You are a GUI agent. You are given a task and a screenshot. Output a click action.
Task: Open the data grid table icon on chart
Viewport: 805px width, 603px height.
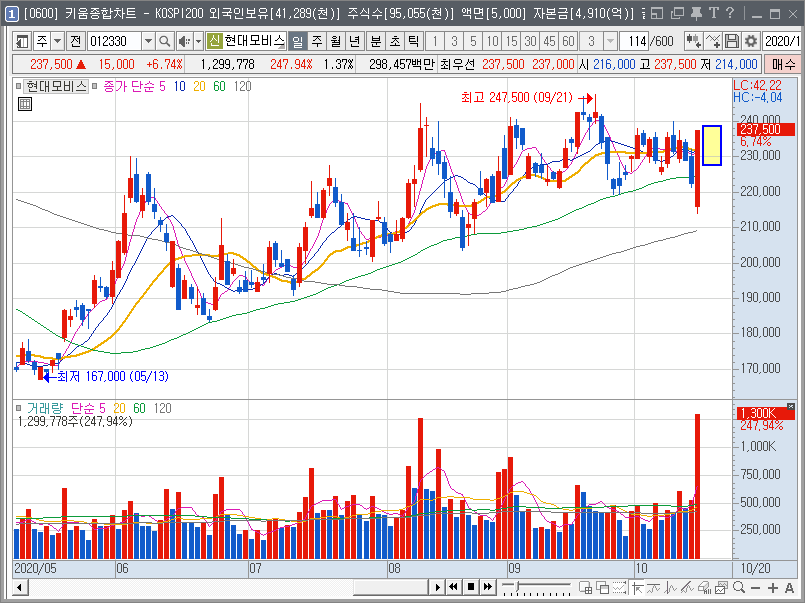pos(25,104)
